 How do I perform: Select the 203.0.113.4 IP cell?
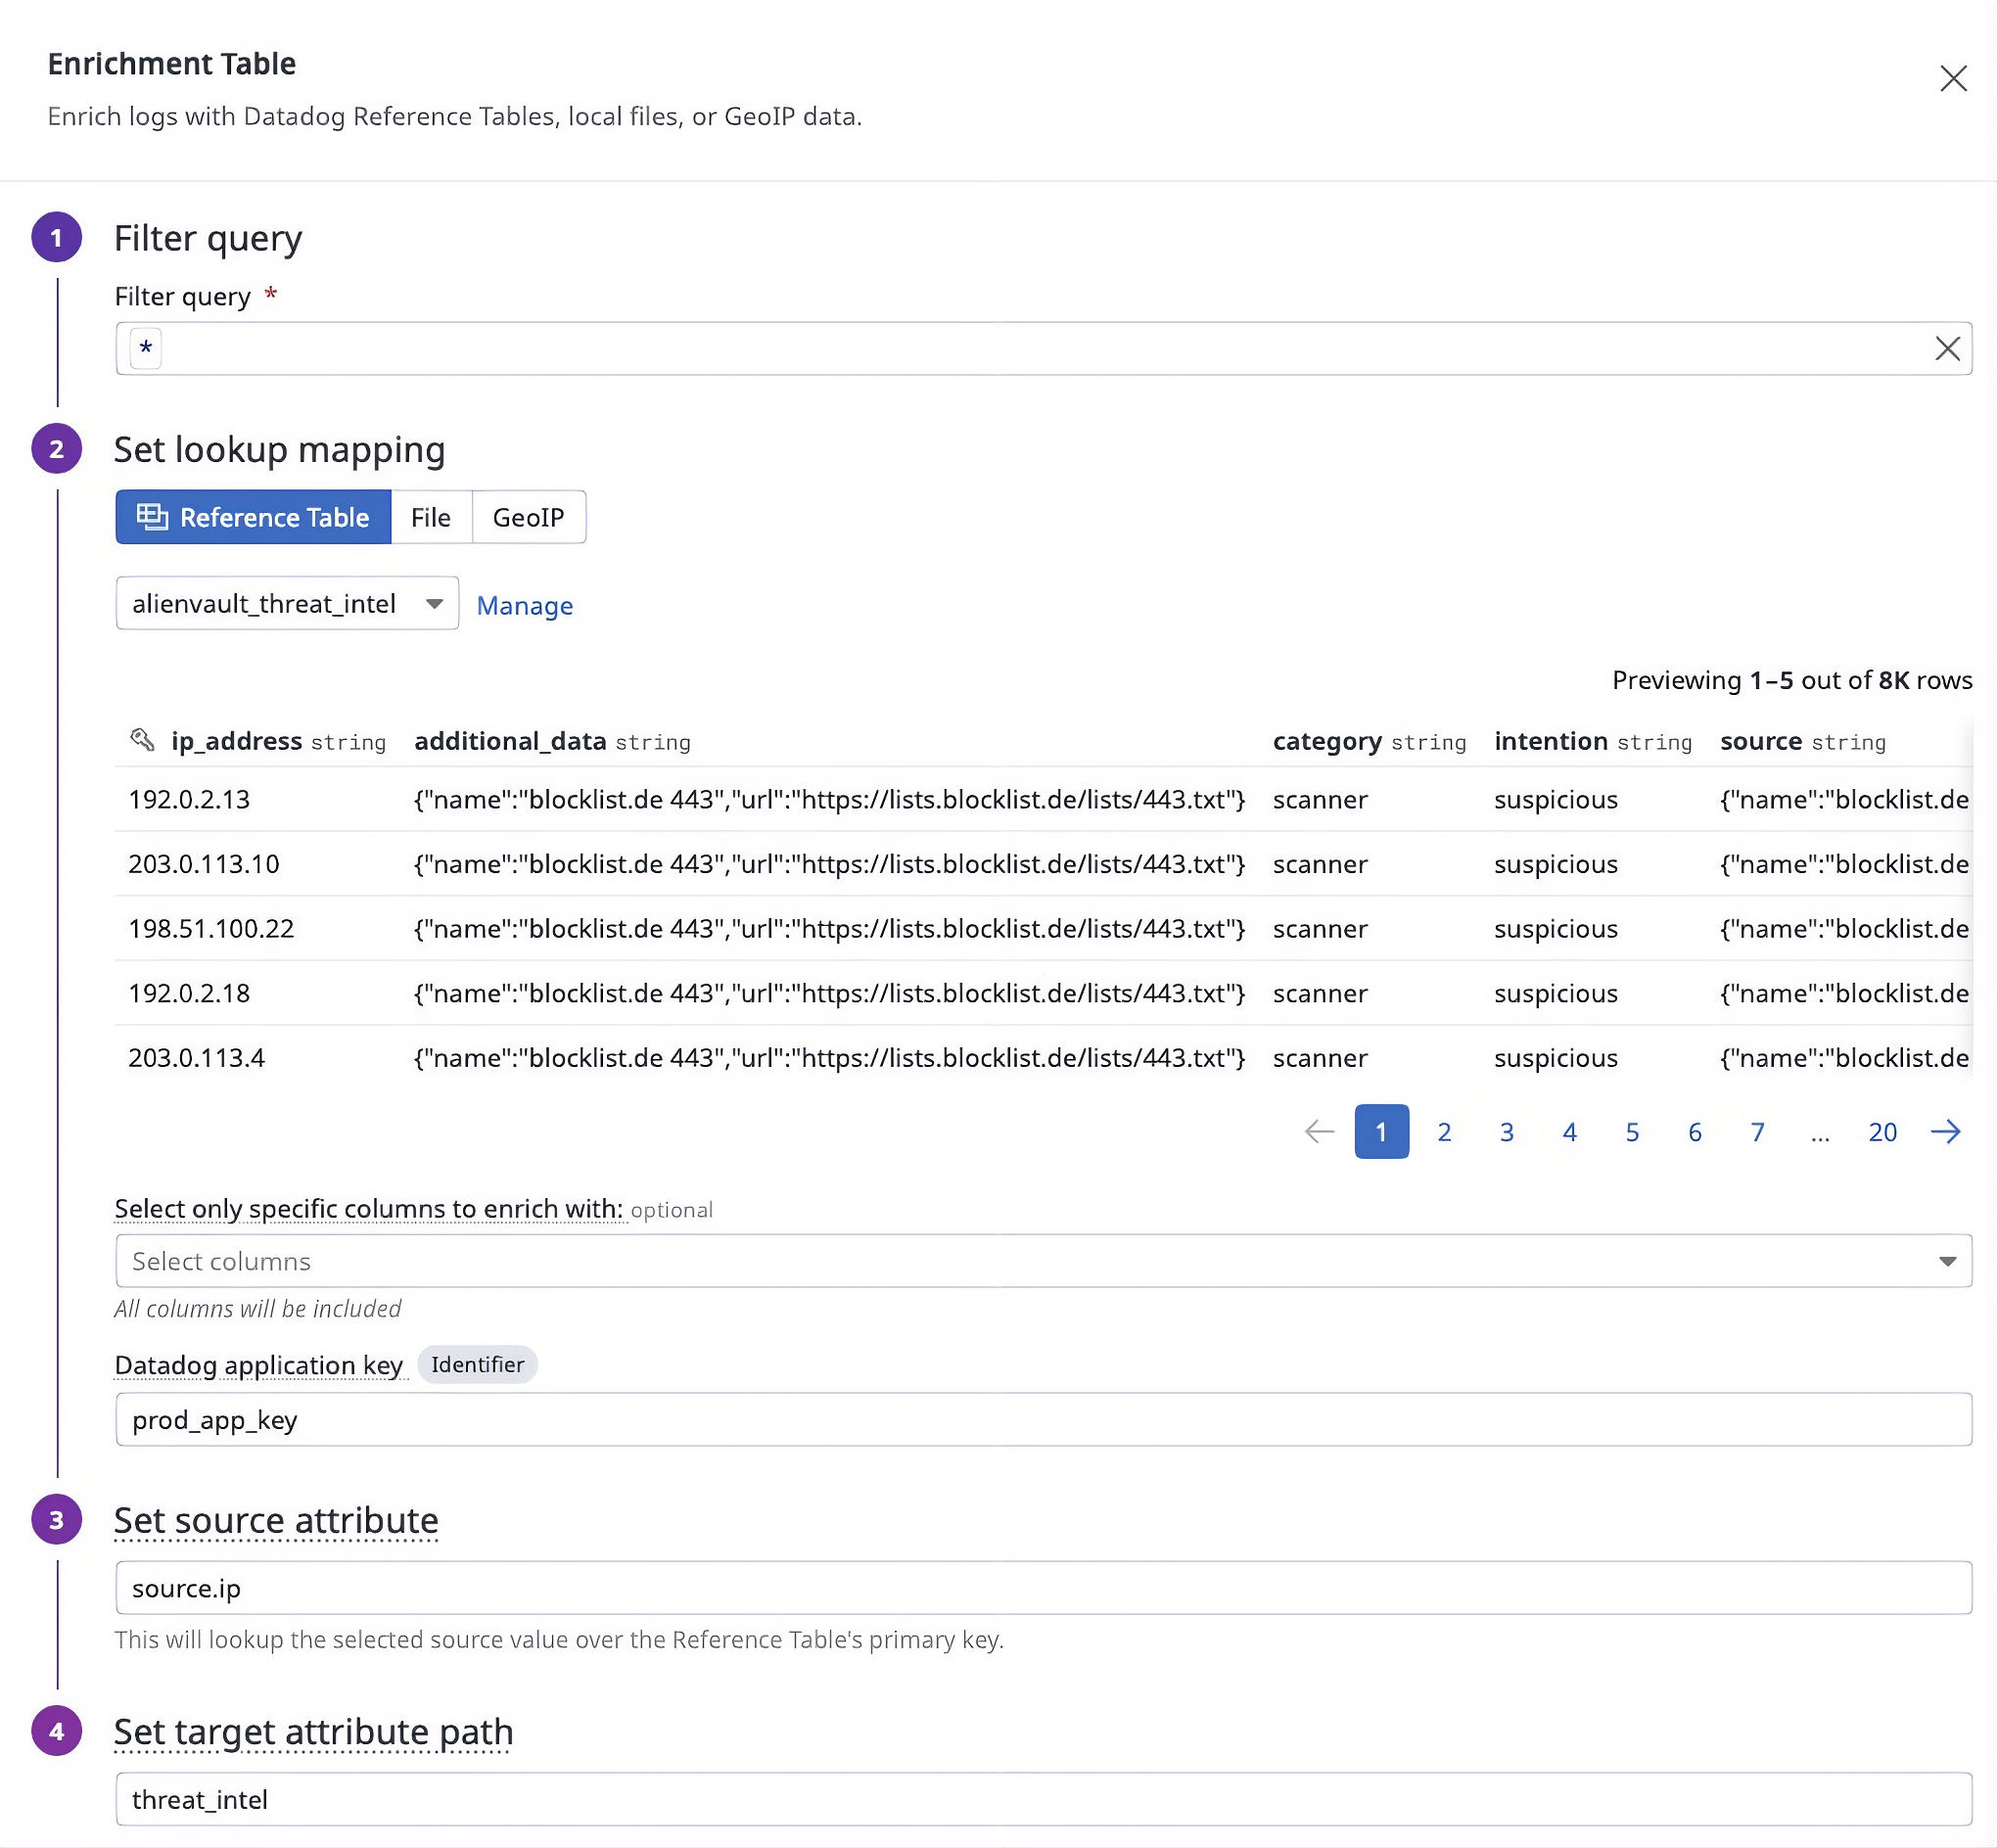tap(196, 1058)
